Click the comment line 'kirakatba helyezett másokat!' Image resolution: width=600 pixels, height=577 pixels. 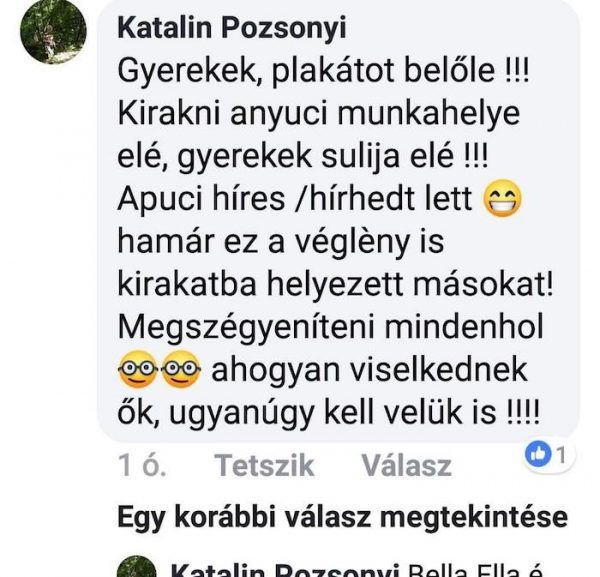click(335, 284)
